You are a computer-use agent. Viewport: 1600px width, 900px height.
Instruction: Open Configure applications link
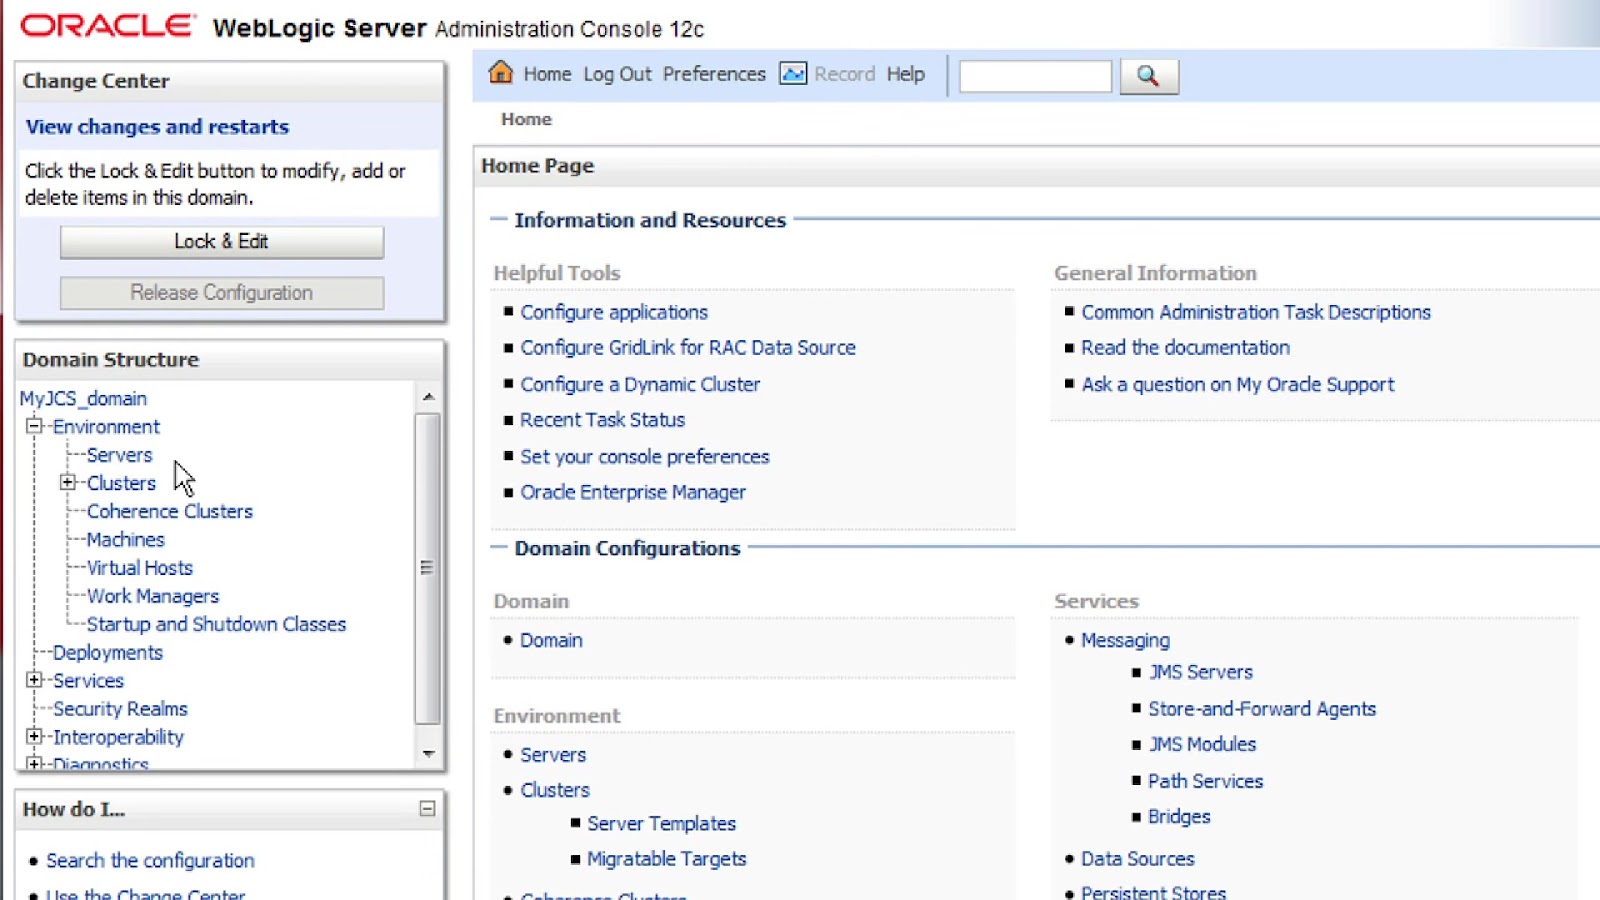click(x=613, y=312)
